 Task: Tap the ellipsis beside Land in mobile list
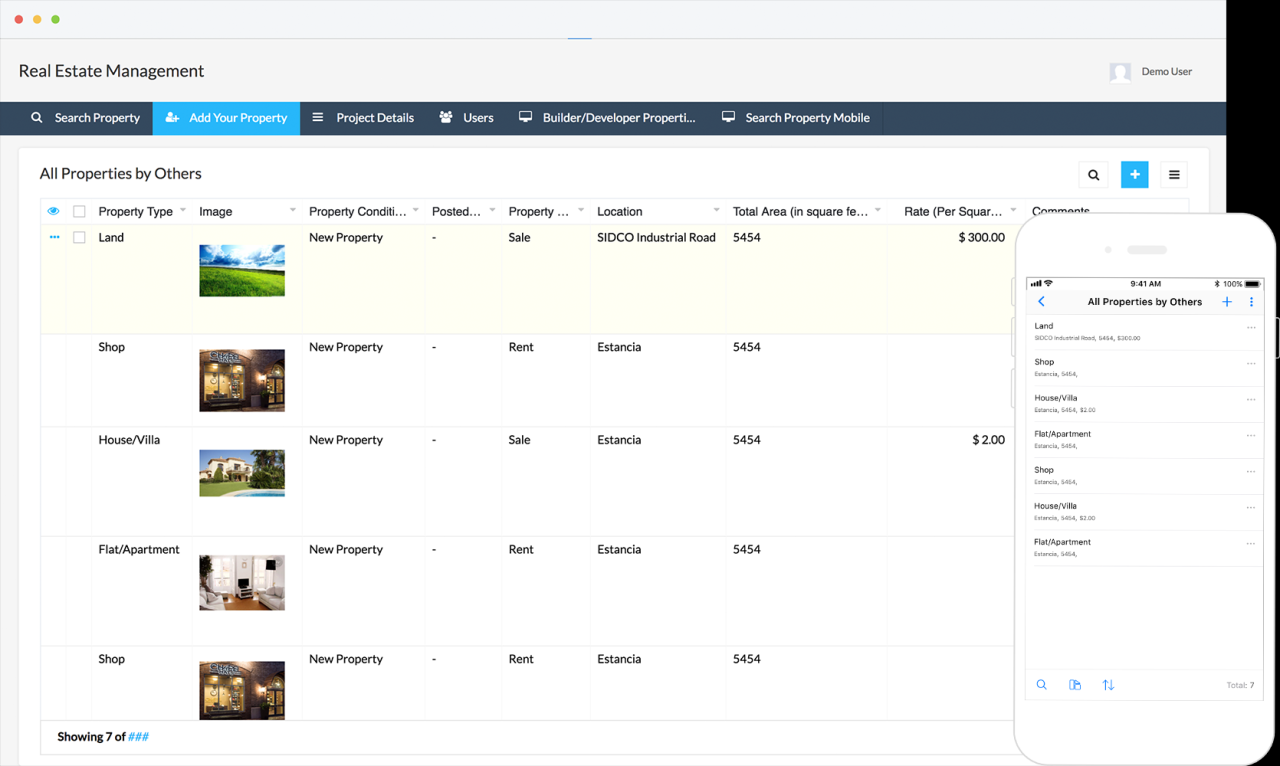pyautogui.click(x=1251, y=328)
